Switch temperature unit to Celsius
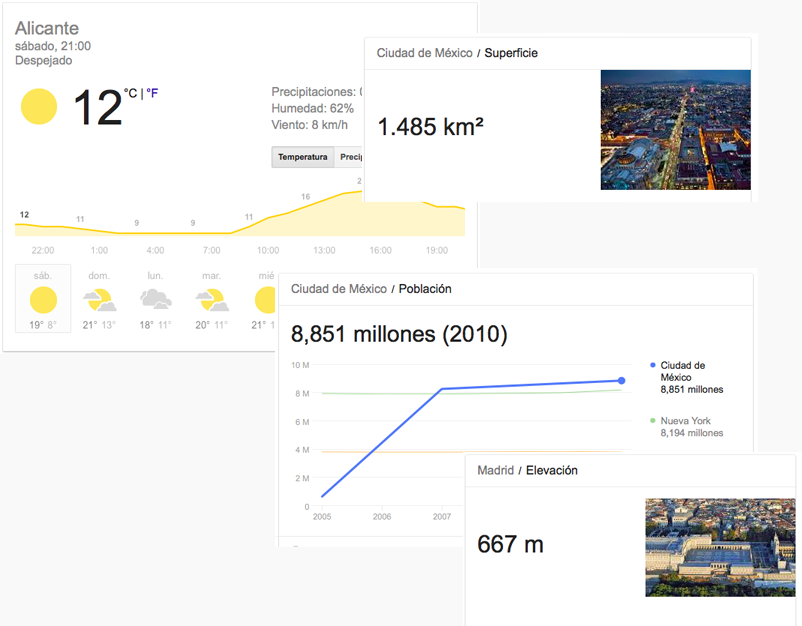Screen dimensions: 802x626 point(131,93)
